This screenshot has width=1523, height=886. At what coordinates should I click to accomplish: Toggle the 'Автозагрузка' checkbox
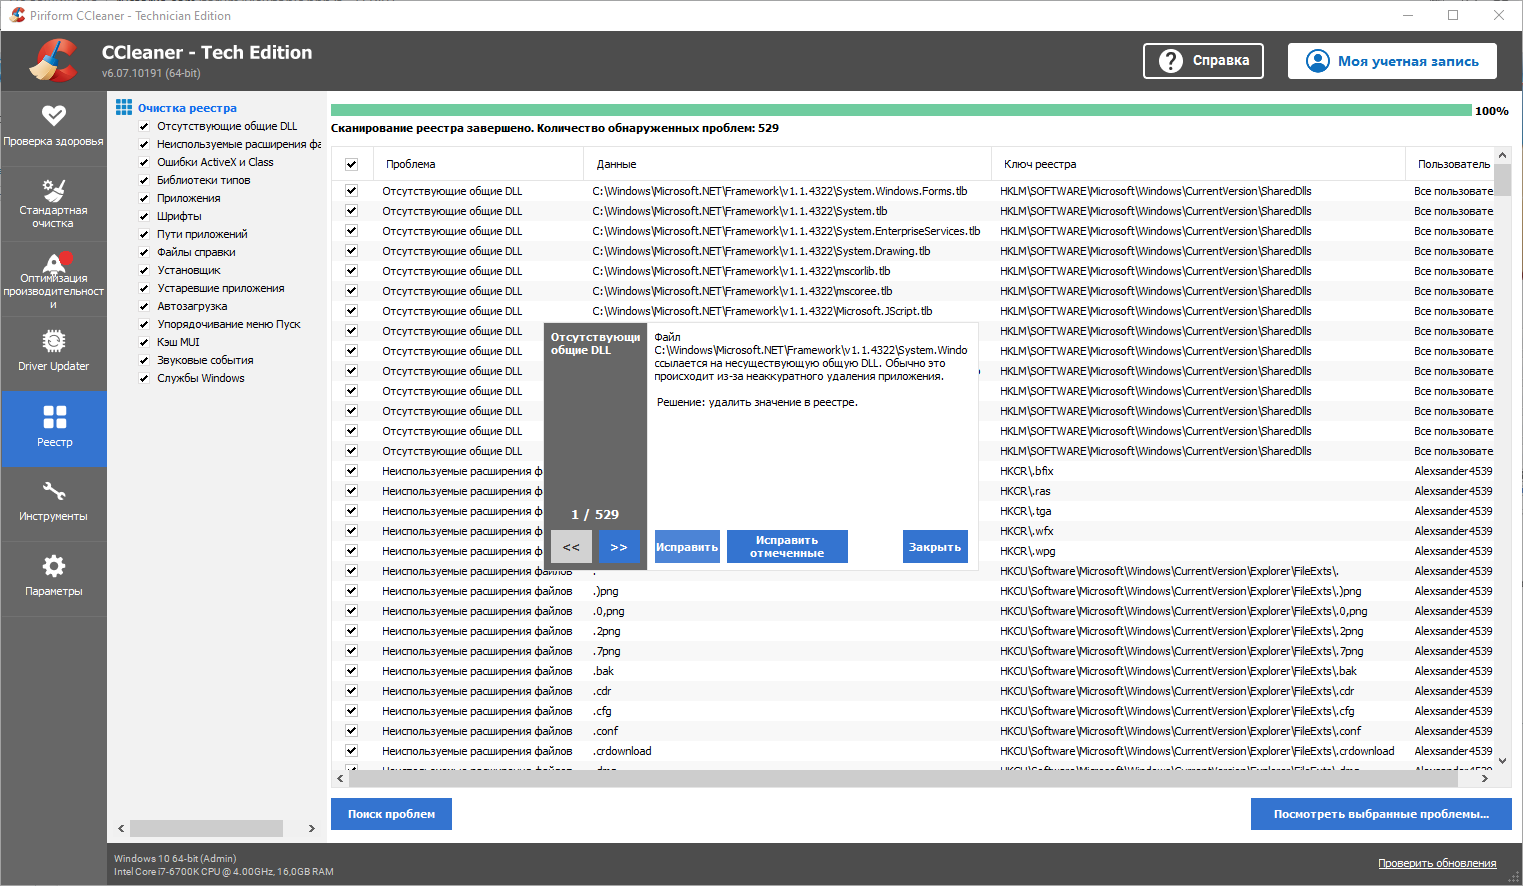pyautogui.click(x=144, y=307)
